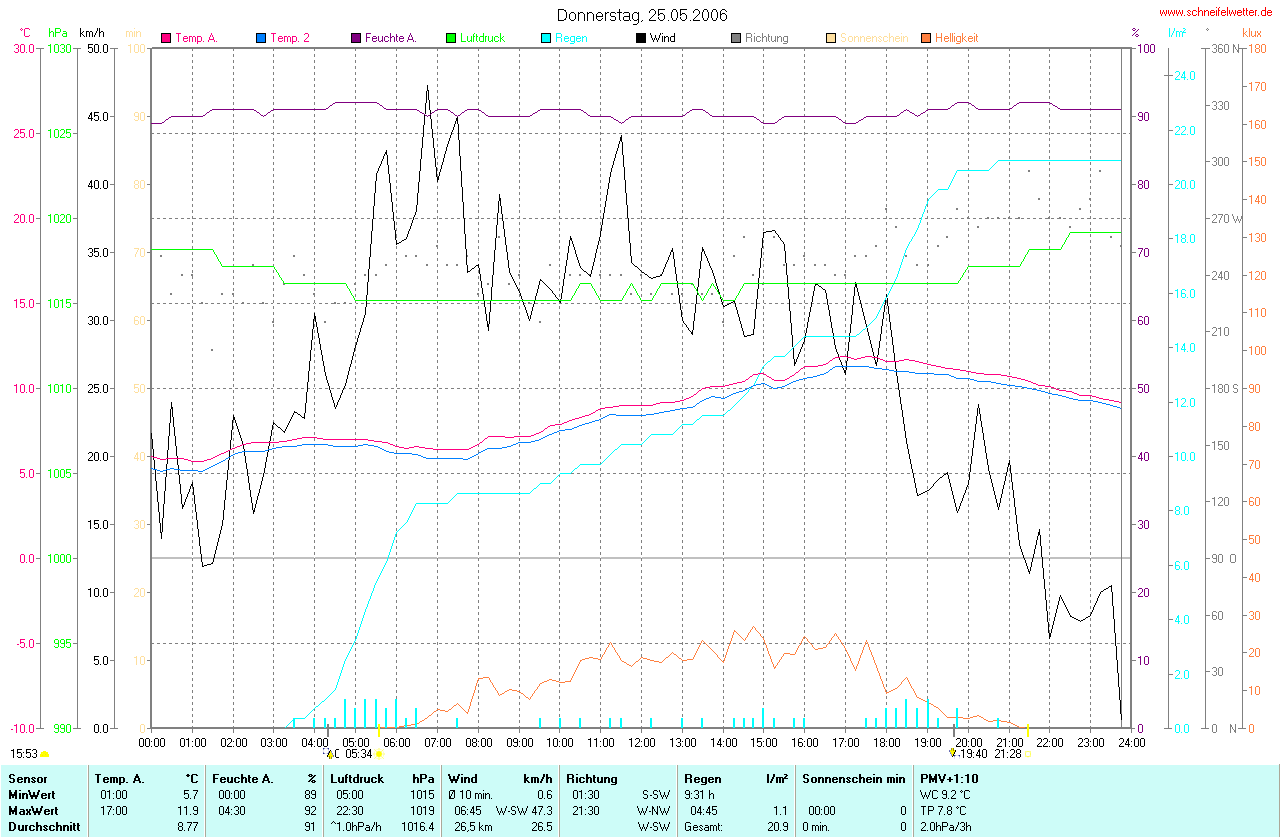Click the maximum temperature value 11.9

point(187,811)
